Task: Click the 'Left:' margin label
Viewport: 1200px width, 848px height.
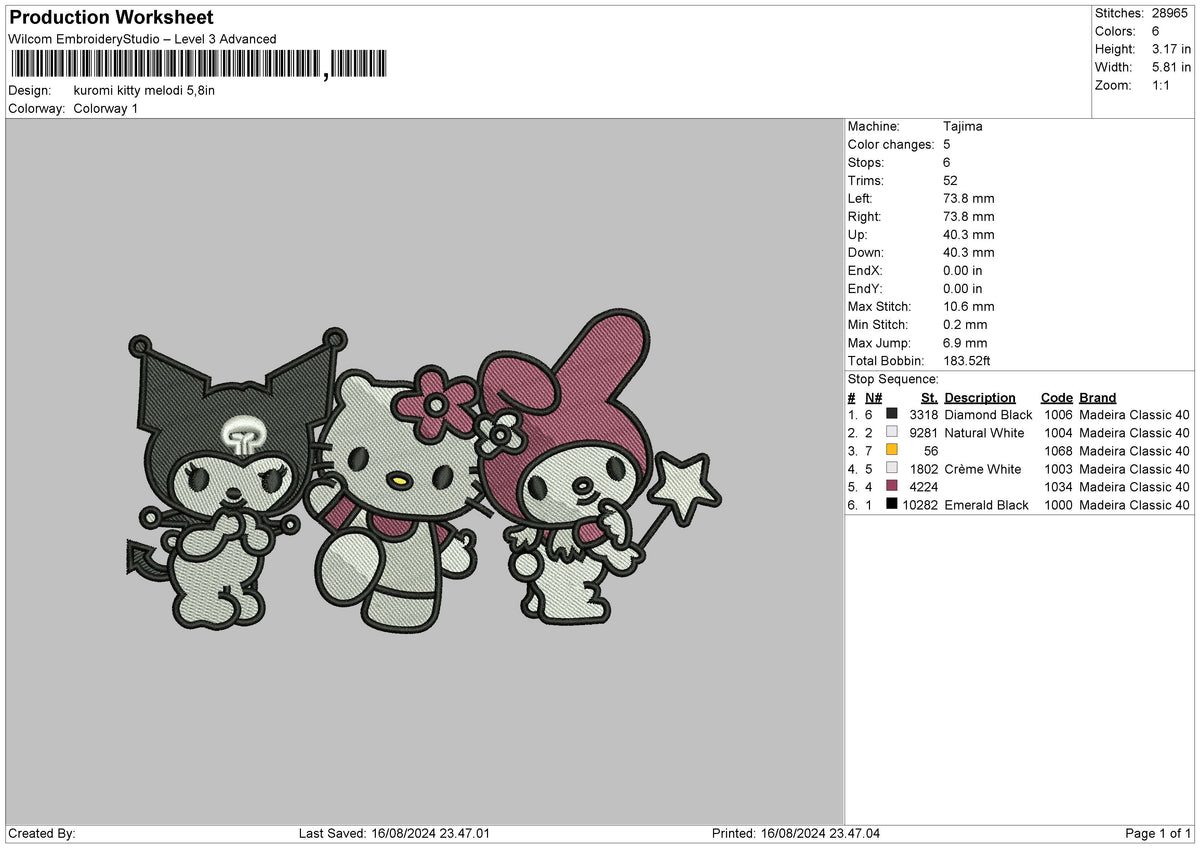Action: (861, 199)
